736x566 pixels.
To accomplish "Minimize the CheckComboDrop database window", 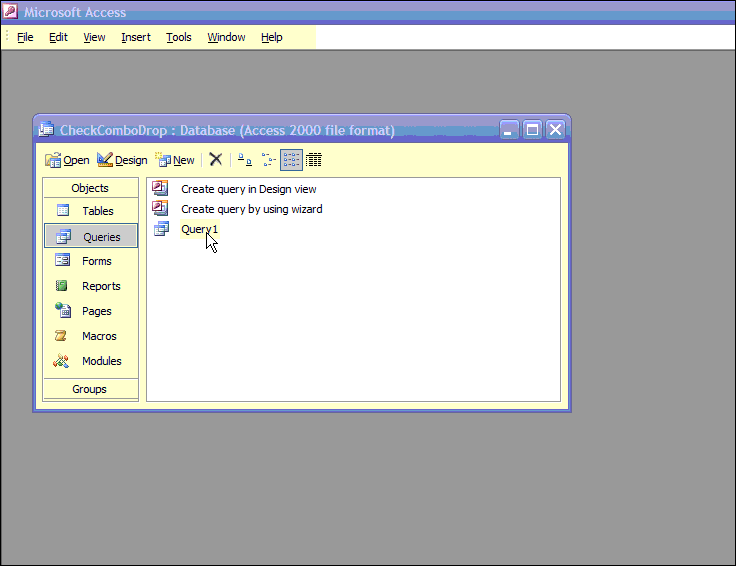I will (x=509, y=130).
